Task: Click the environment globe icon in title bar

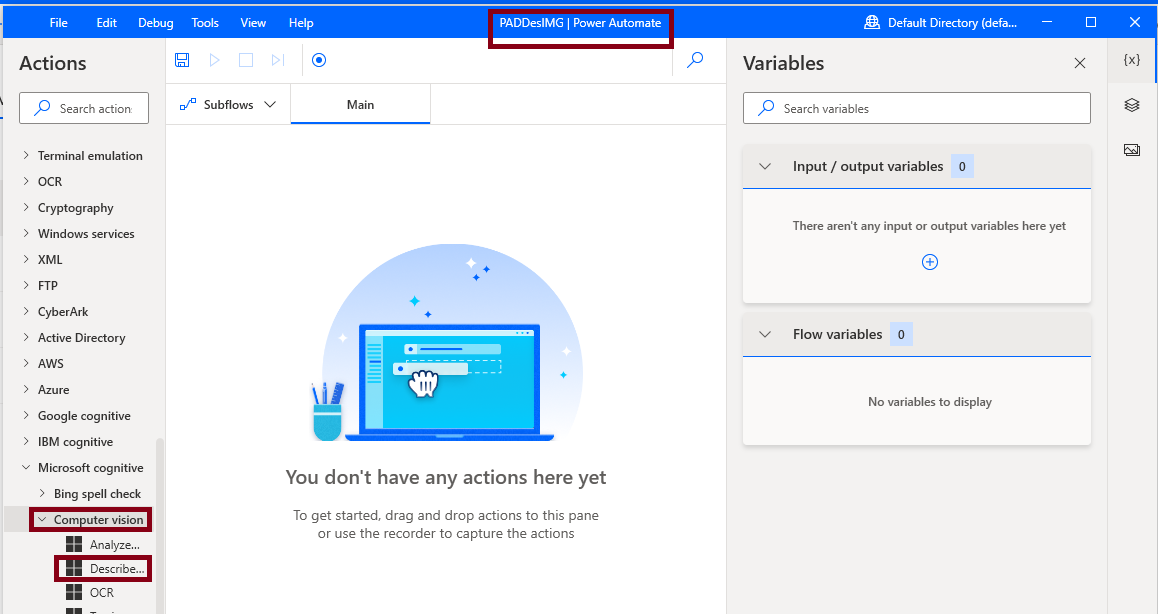Action: point(872,23)
